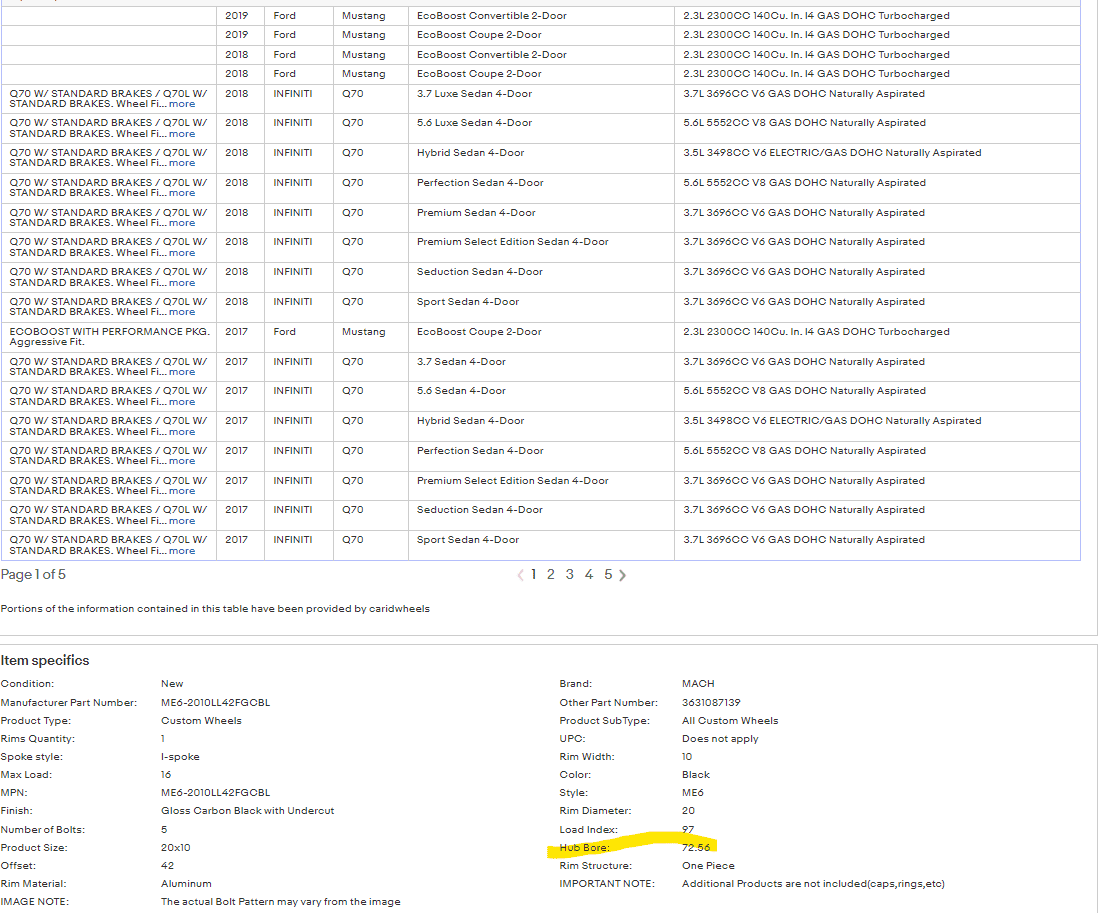Select MPN value ME6-2010LL42FGCBL
The image size is (1104, 913).
[x=215, y=793]
